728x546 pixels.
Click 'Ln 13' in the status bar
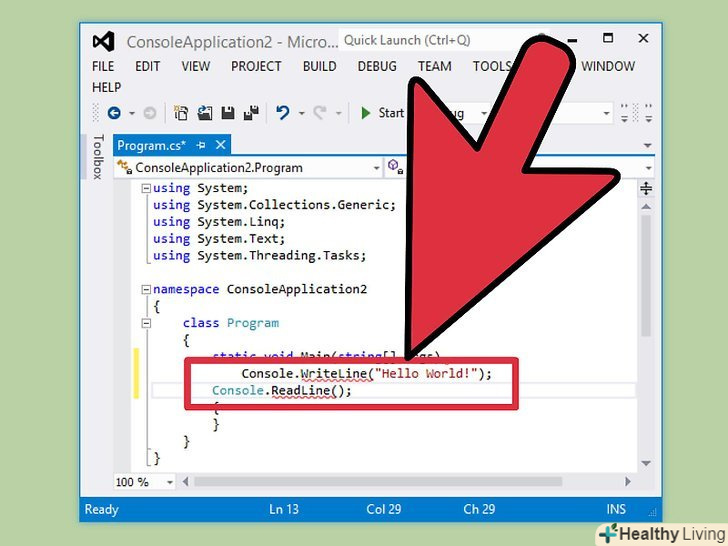(284, 509)
